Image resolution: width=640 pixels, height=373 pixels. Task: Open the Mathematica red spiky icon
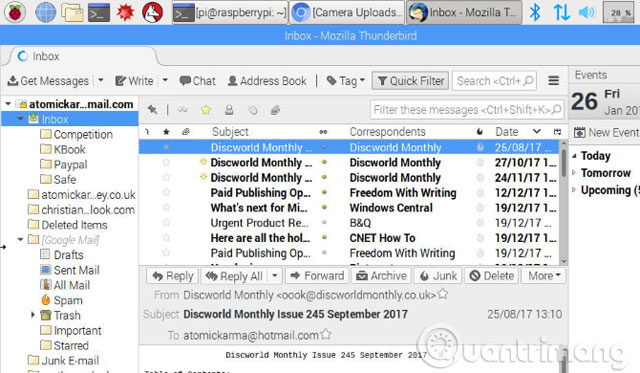[x=125, y=12]
